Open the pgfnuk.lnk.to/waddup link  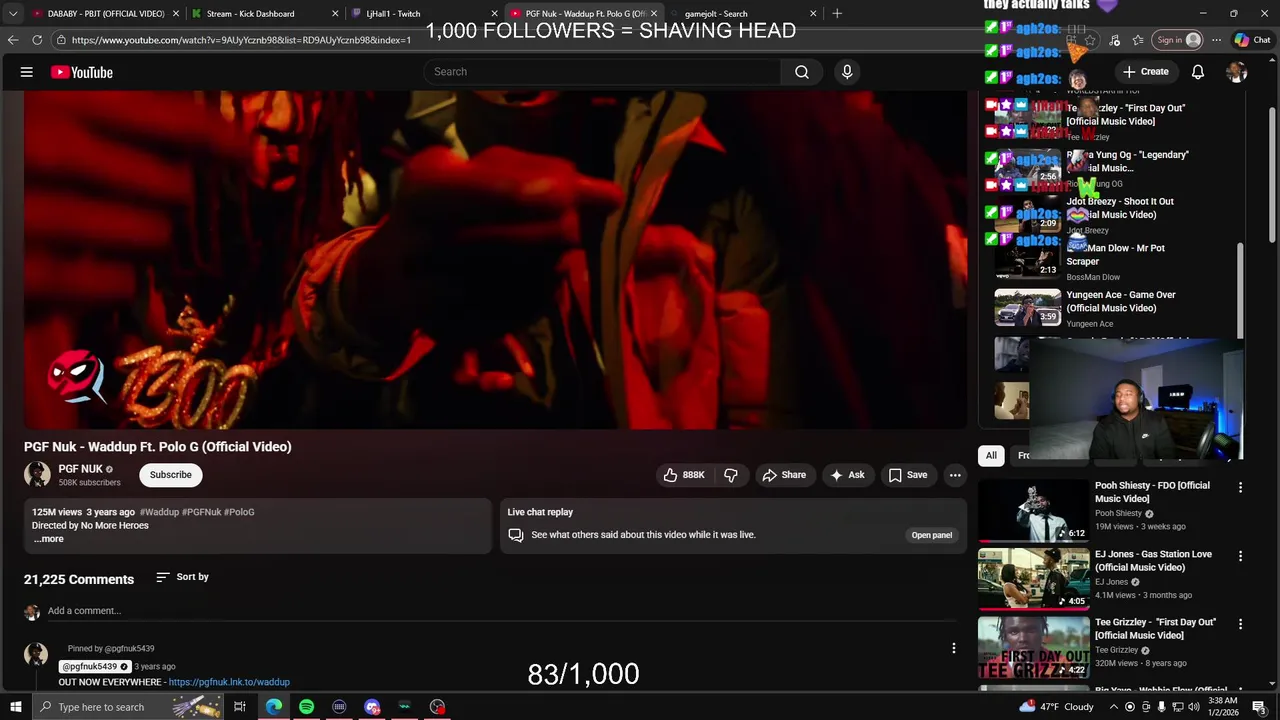229,682
